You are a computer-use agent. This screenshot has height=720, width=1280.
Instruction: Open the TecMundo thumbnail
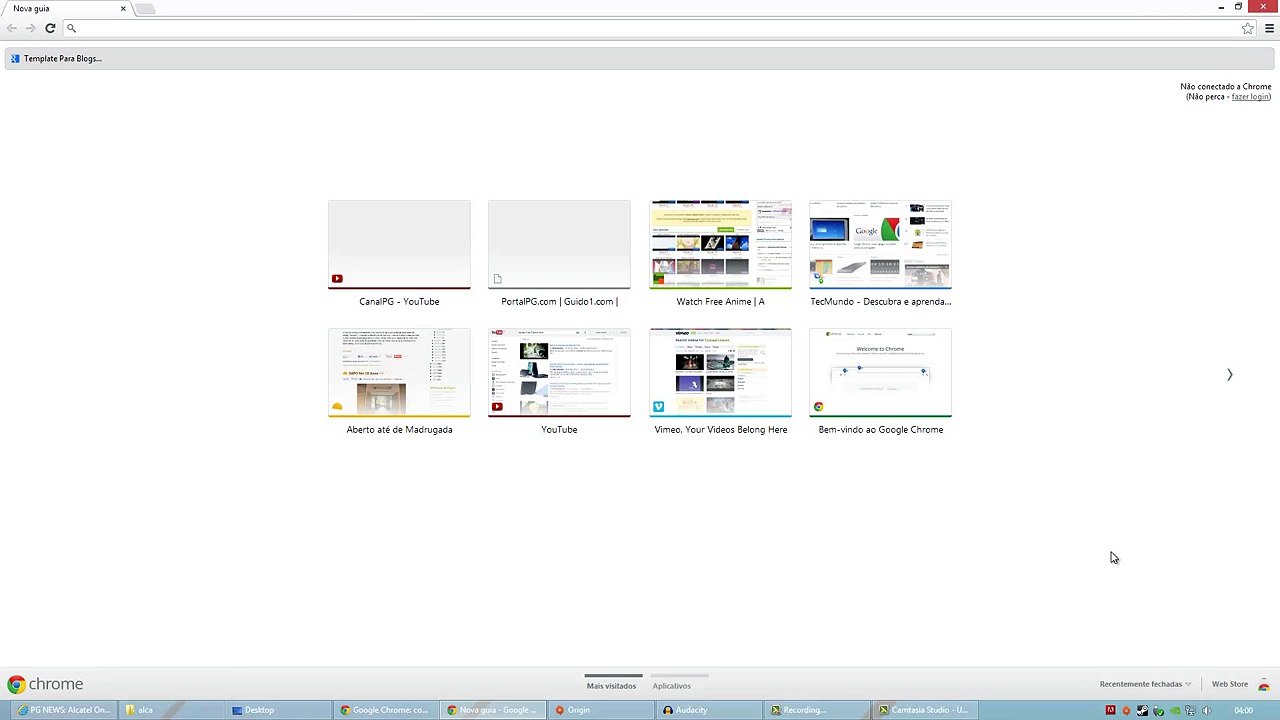[880, 244]
